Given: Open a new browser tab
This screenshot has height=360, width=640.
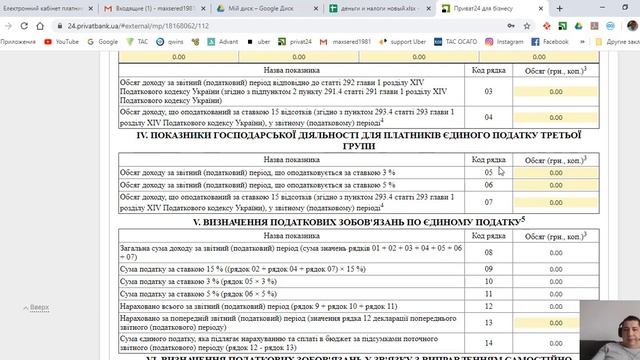Looking at the screenshot, I should point(560,8).
